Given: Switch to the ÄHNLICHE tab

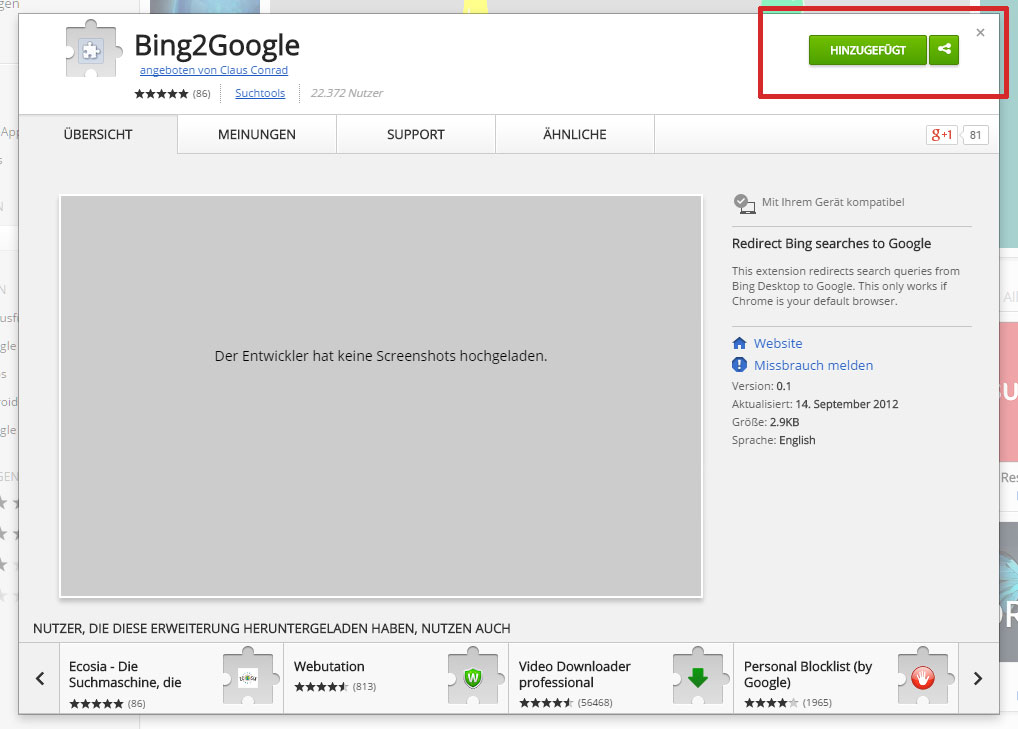Looking at the screenshot, I should (575, 134).
